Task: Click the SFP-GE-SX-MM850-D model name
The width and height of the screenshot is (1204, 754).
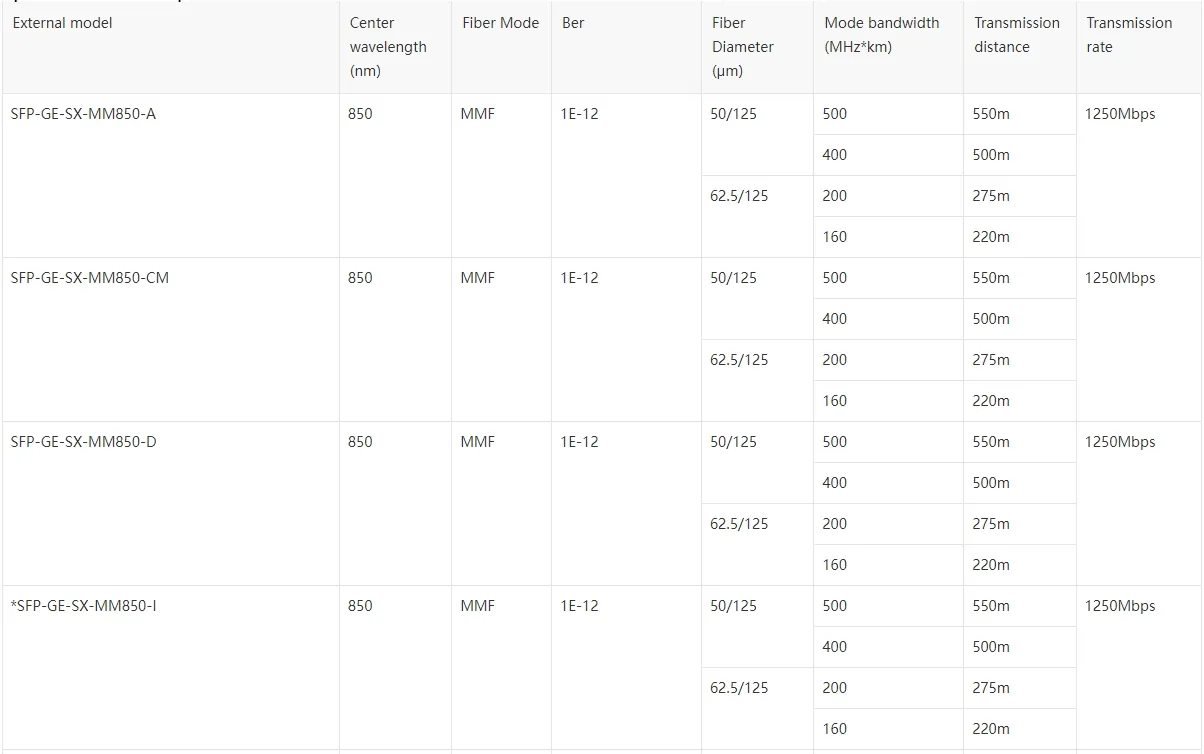Action: (83, 442)
